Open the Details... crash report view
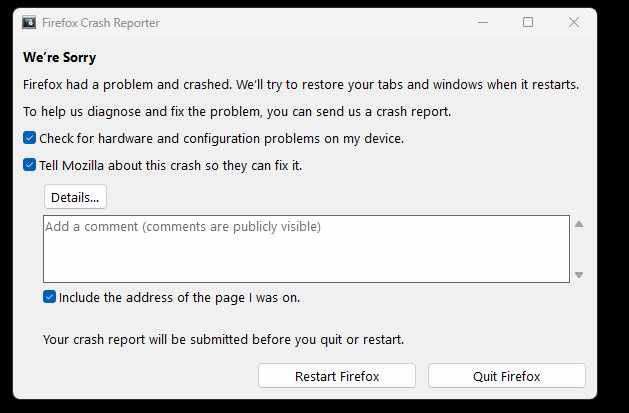 75,197
